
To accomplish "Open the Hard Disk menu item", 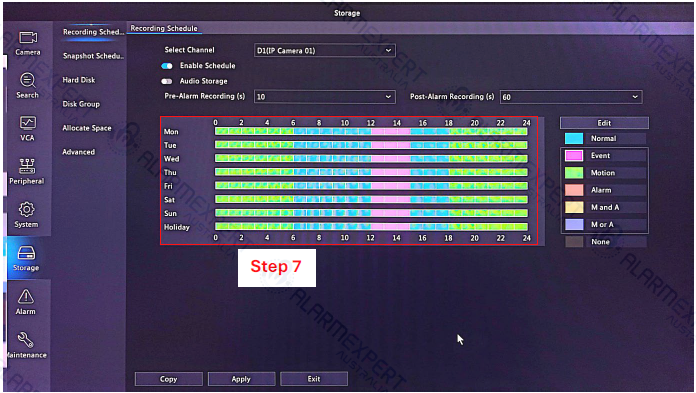I will pyautogui.click(x=79, y=80).
